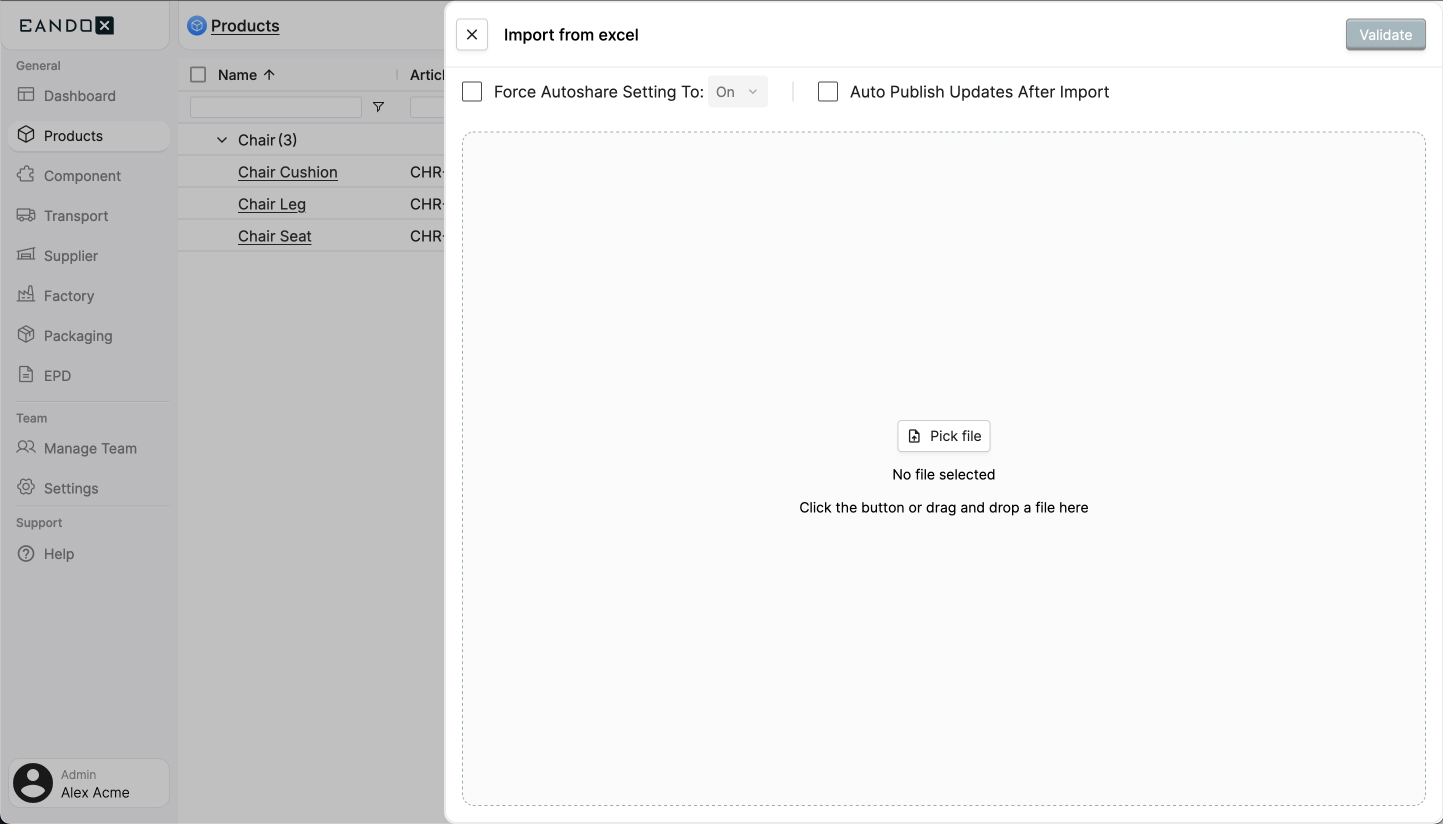Open the Chair Cushion product link

click(x=288, y=172)
